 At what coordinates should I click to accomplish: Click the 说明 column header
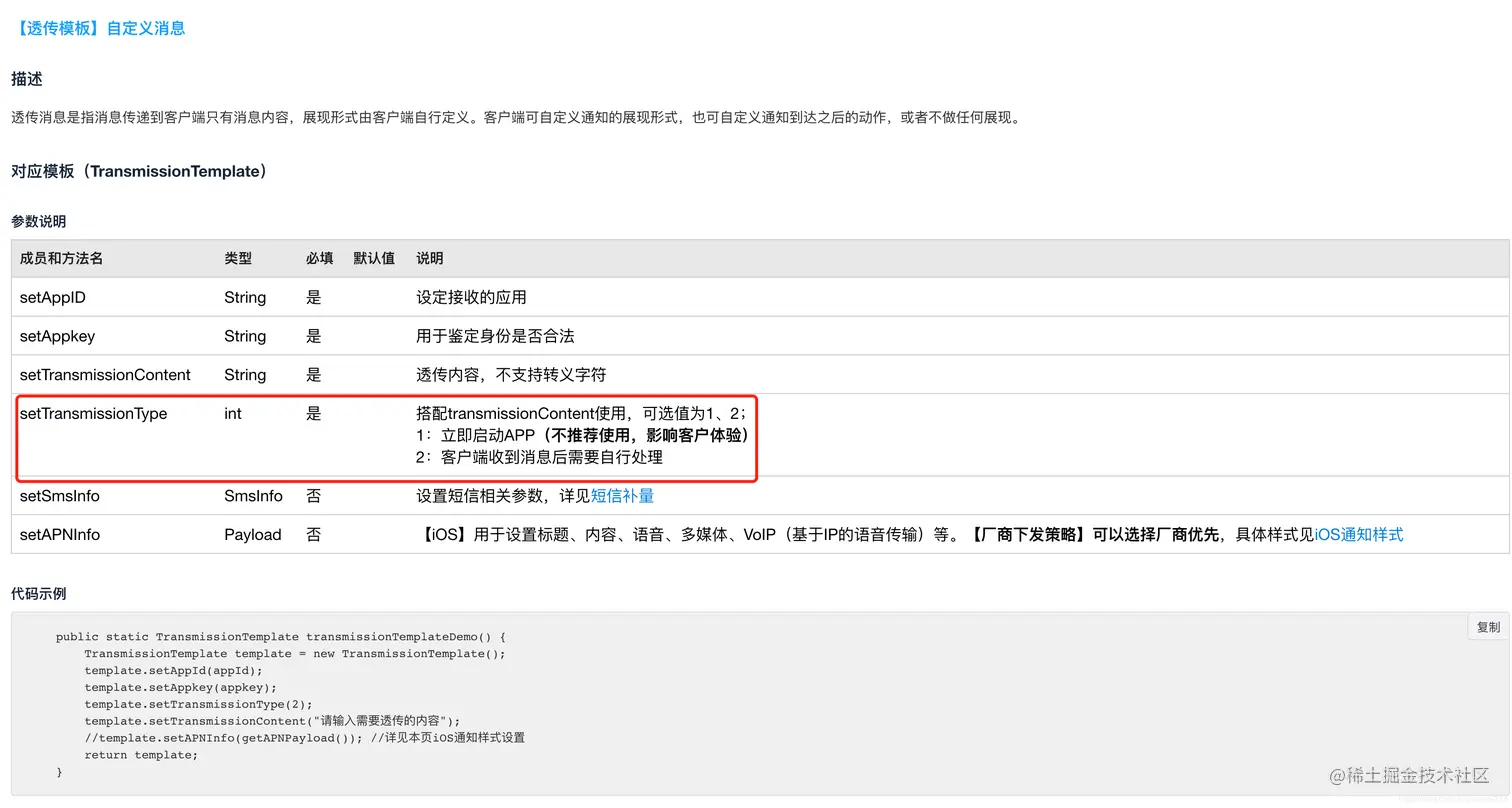click(430, 258)
